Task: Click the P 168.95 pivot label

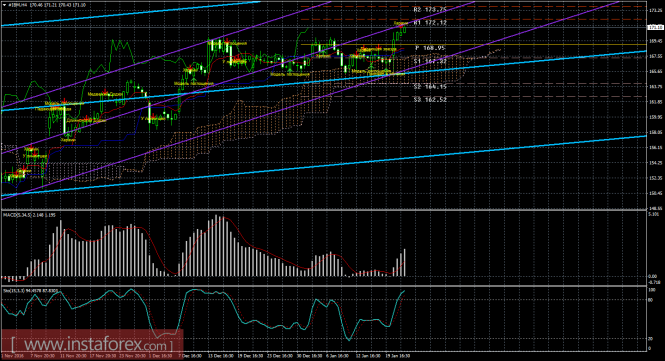Action: pos(430,48)
